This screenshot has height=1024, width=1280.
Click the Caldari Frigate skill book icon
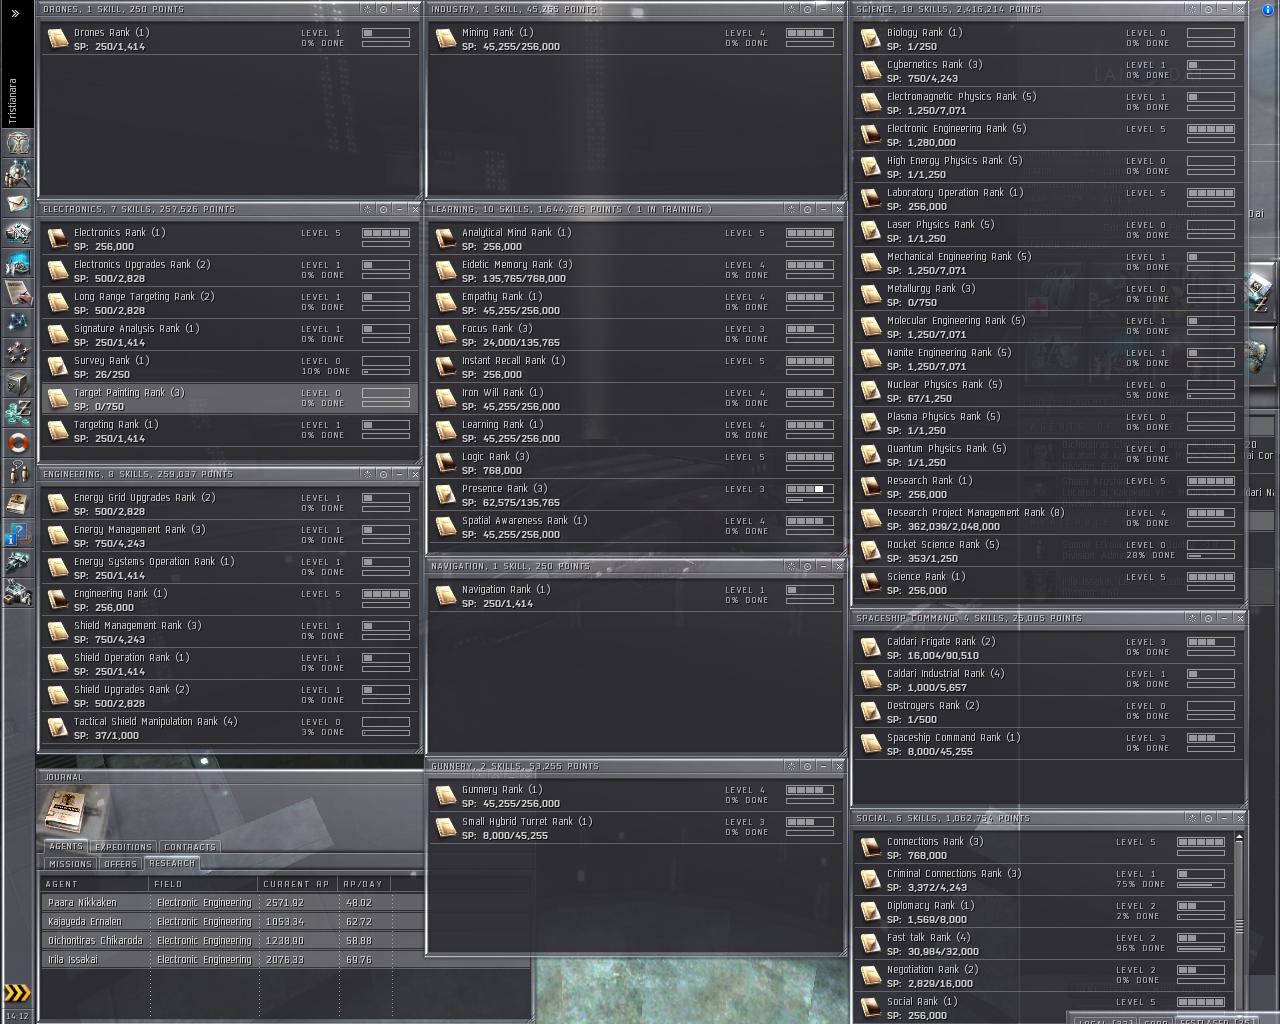tap(871, 648)
